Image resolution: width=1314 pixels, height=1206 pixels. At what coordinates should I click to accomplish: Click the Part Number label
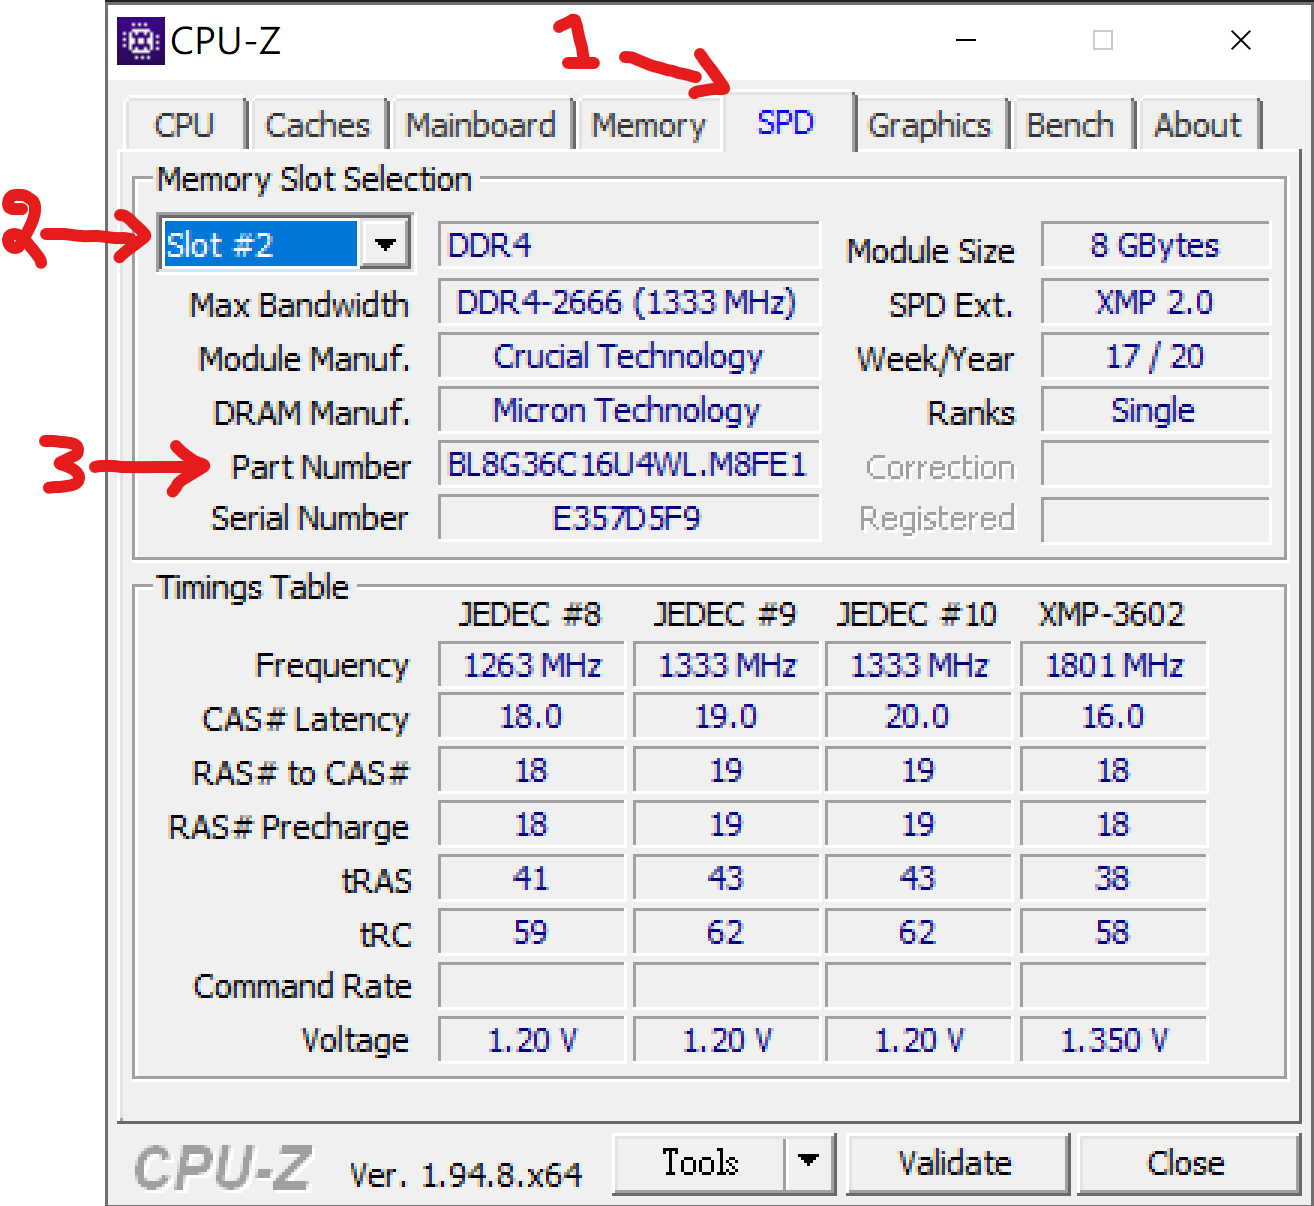321,467
